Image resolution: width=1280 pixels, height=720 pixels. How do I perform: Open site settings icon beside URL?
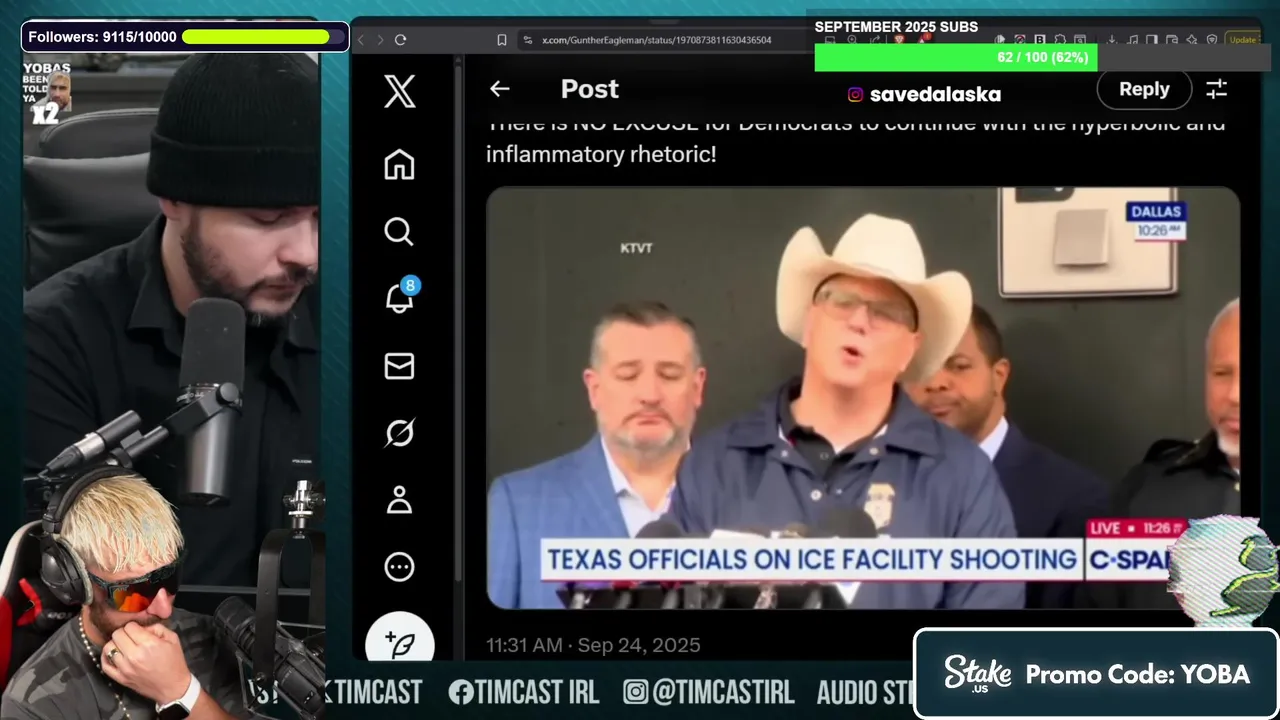528,40
